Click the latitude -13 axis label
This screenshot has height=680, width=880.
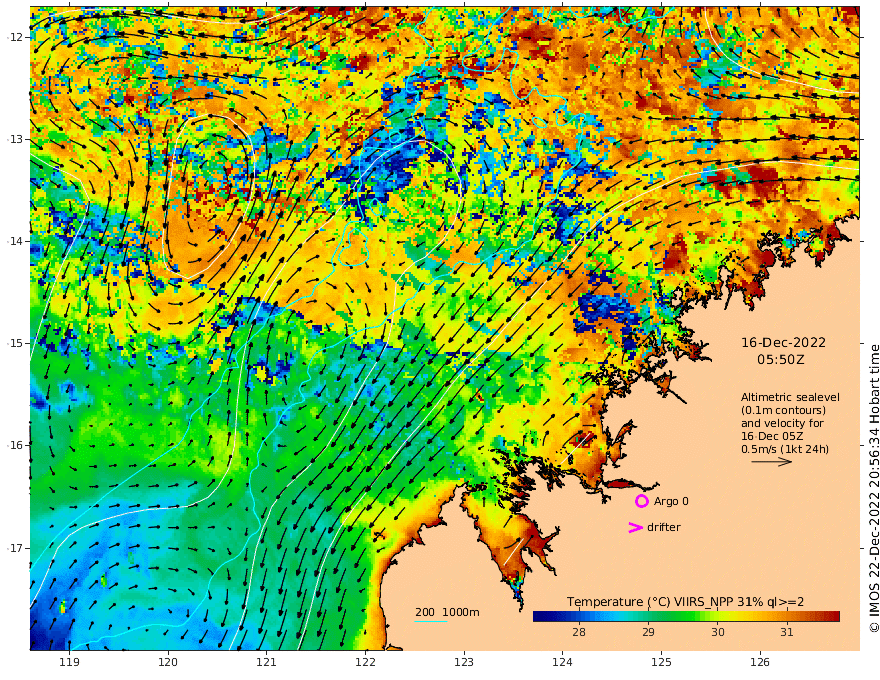(x=16, y=139)
